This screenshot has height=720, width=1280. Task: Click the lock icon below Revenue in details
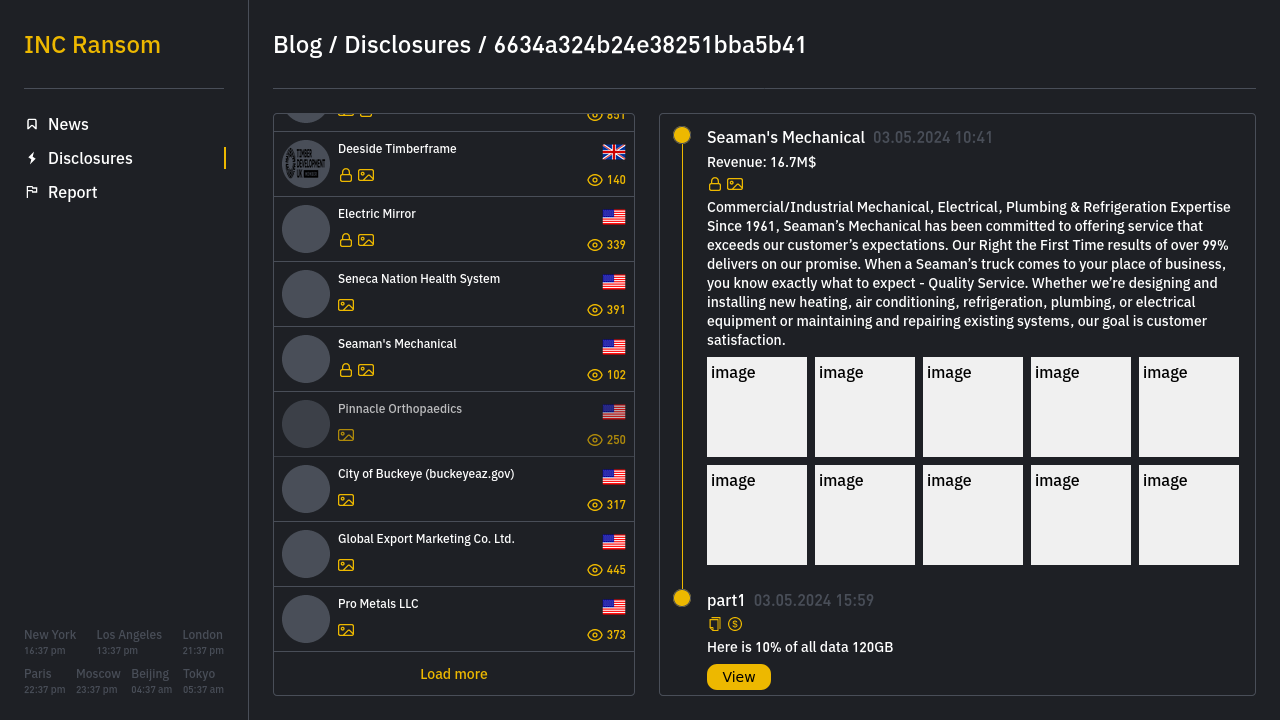point(715,184)
